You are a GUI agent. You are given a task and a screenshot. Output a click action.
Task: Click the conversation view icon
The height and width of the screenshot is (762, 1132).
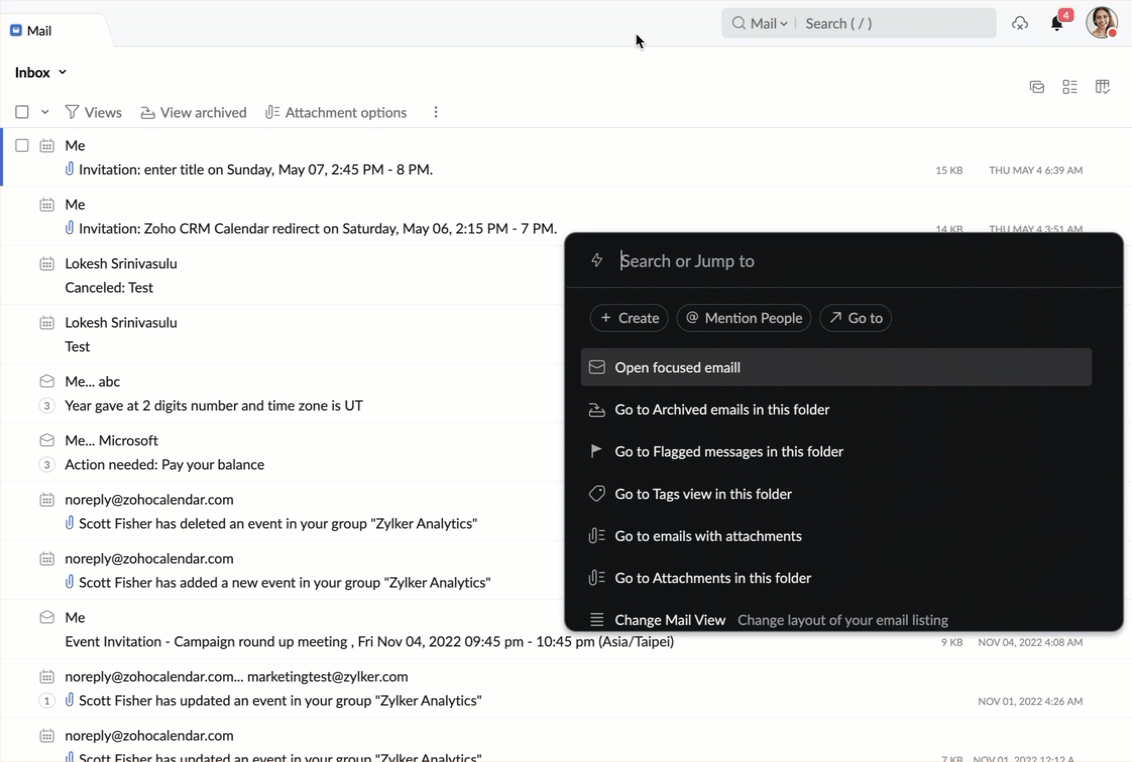(1037, 88)
